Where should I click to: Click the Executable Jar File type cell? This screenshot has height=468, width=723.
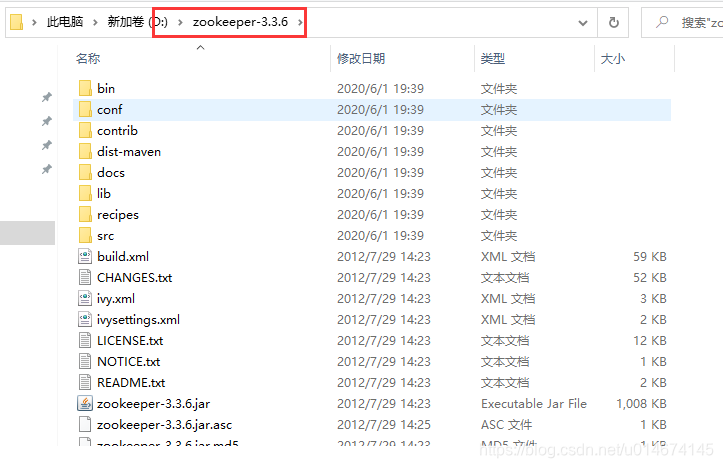[534, 403]
